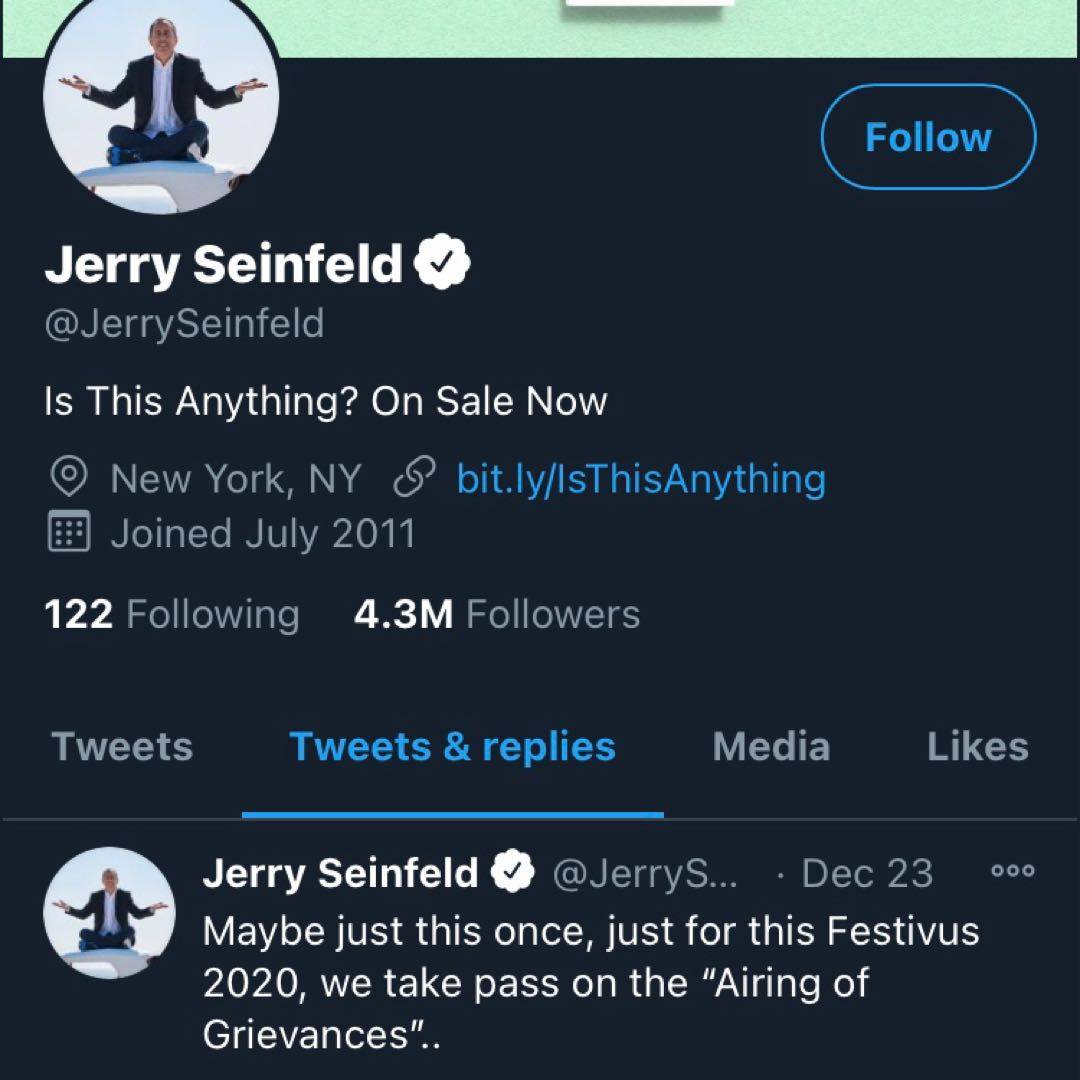Open the bit.ly/IsThisAnything link
Image resolution: width=1080 pixels, height=1080 pixels.
640,479
